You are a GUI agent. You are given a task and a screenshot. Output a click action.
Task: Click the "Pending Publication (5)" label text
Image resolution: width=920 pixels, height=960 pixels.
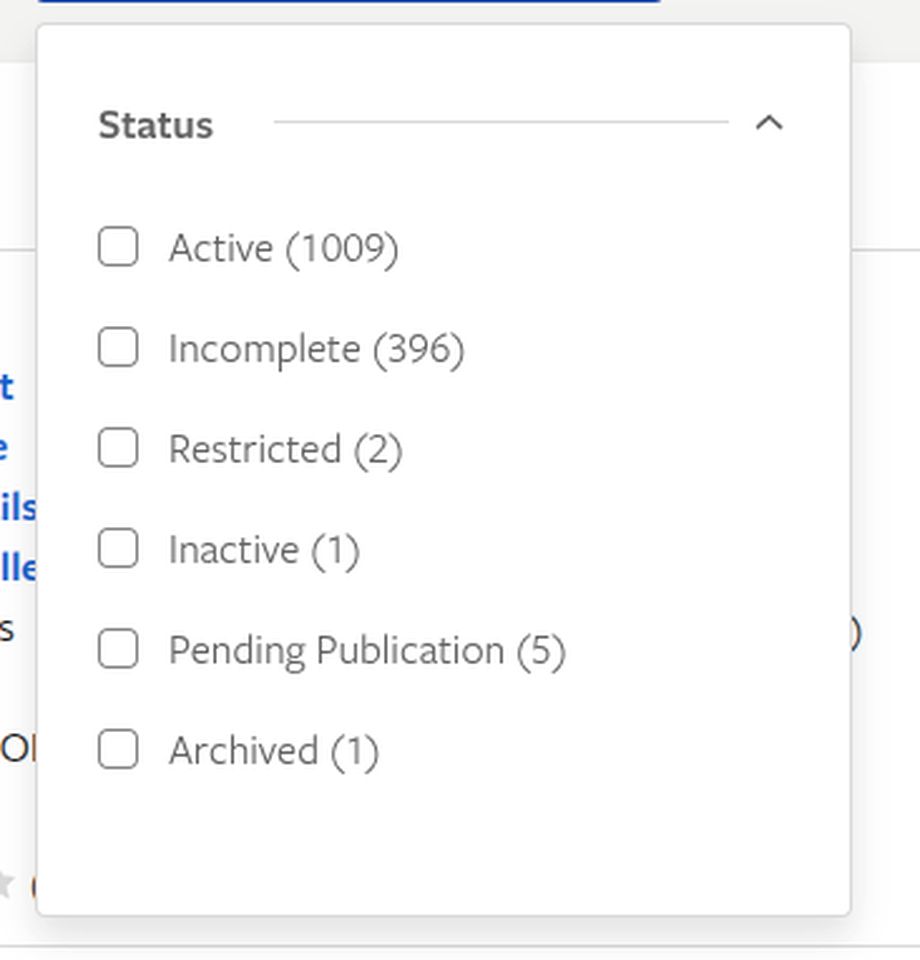click(x=366, y=650)
